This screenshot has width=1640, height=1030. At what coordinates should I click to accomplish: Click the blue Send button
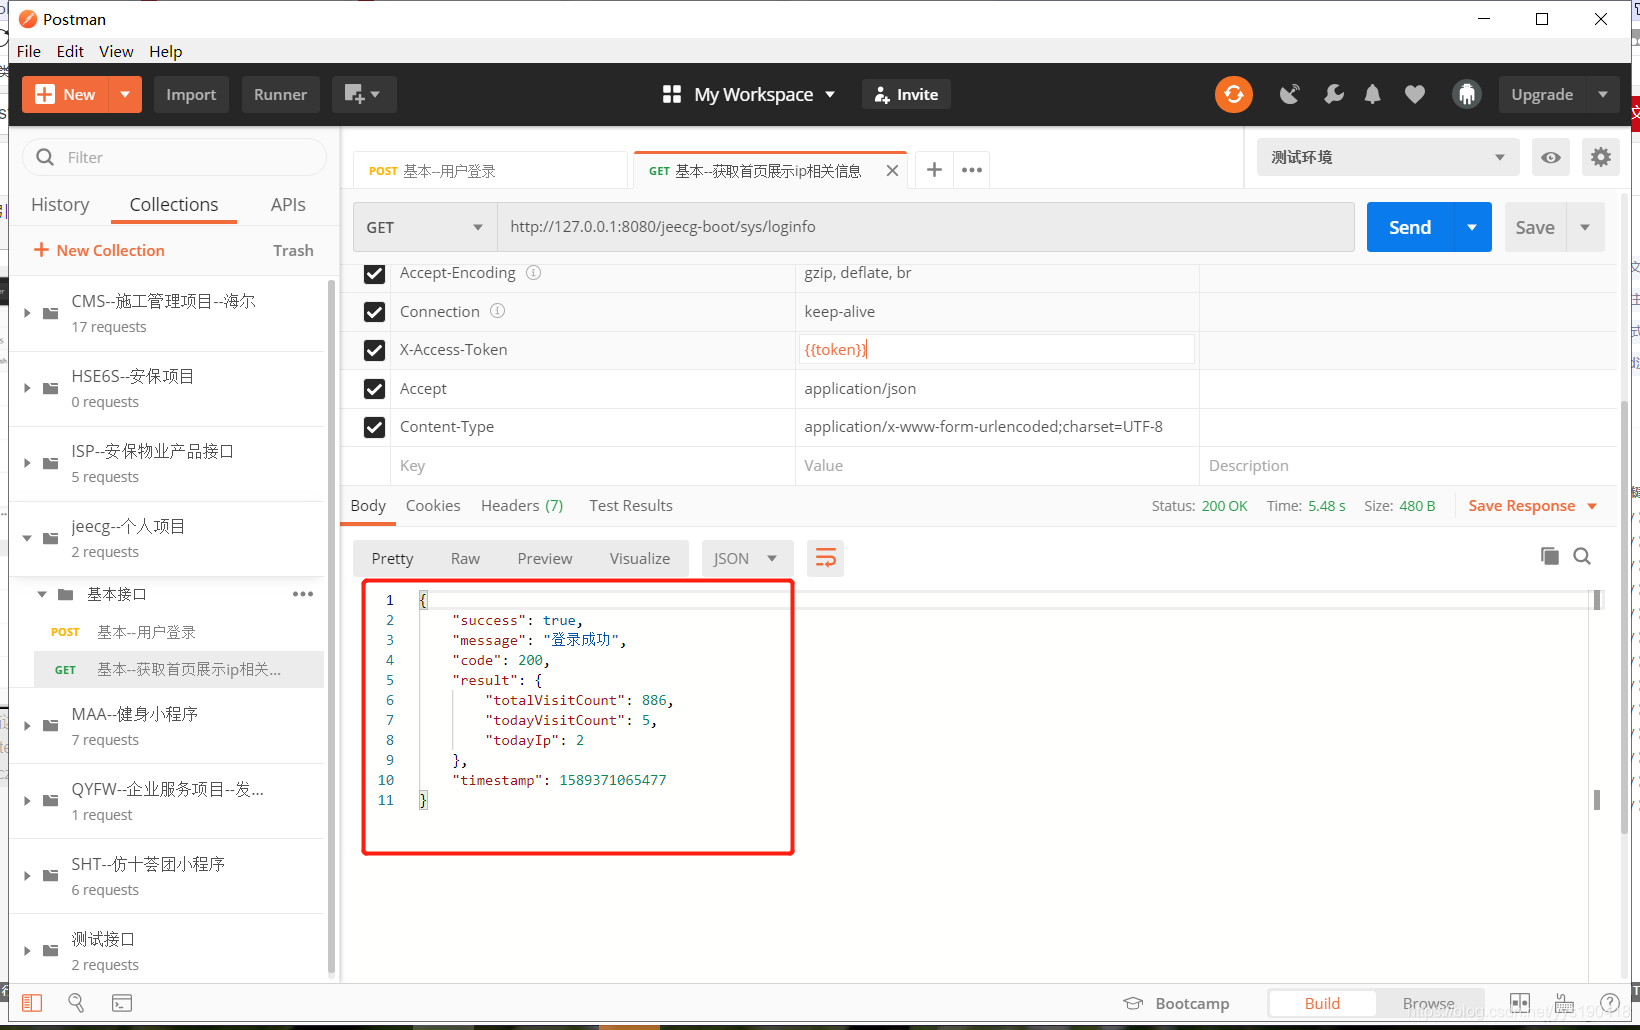pos(1409,227)
